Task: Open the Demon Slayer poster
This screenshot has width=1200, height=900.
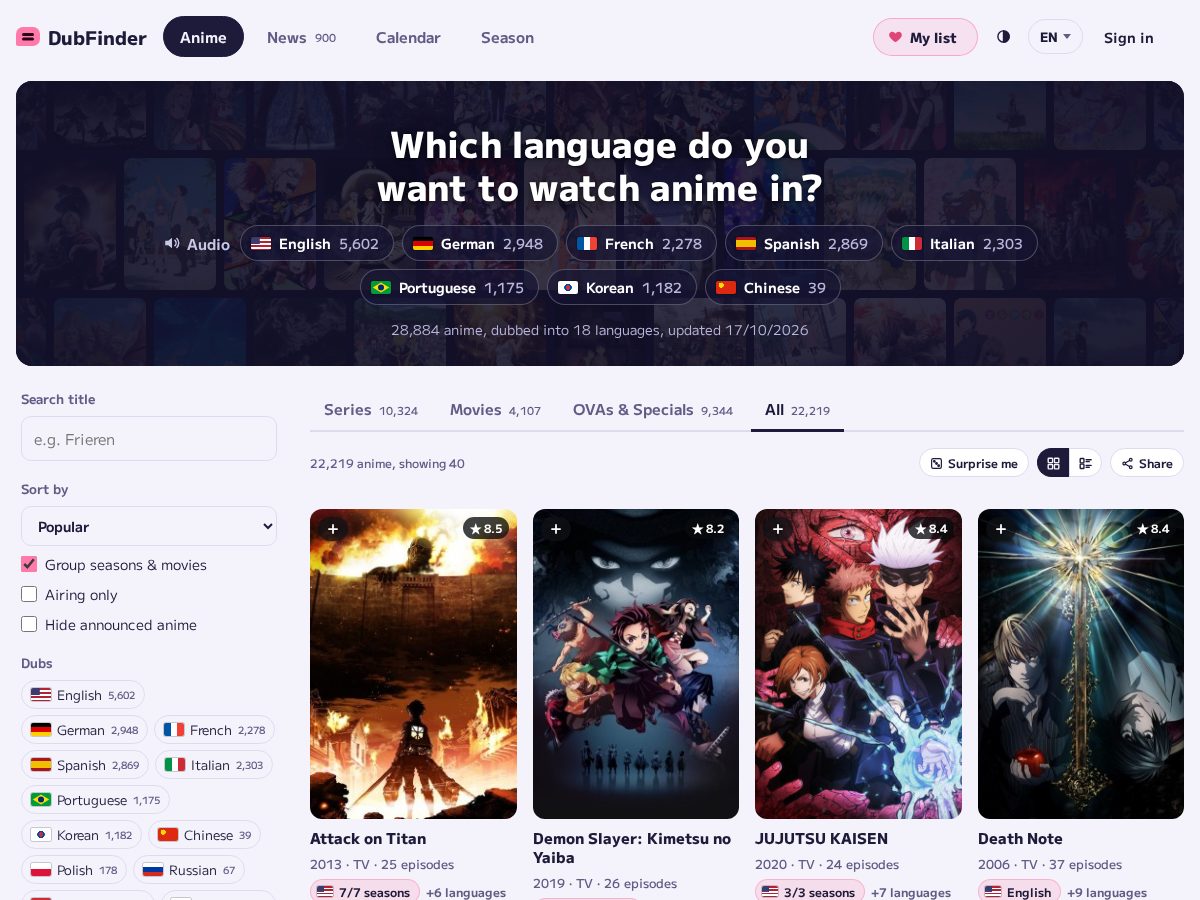Action: pos(636,664)
